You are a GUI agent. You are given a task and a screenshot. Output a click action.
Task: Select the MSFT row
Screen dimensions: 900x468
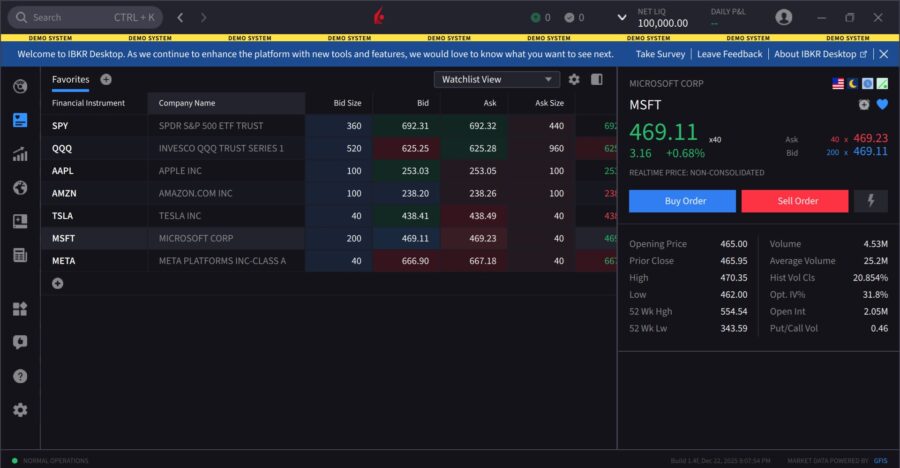pyautogui.click(x=329, y=238)
